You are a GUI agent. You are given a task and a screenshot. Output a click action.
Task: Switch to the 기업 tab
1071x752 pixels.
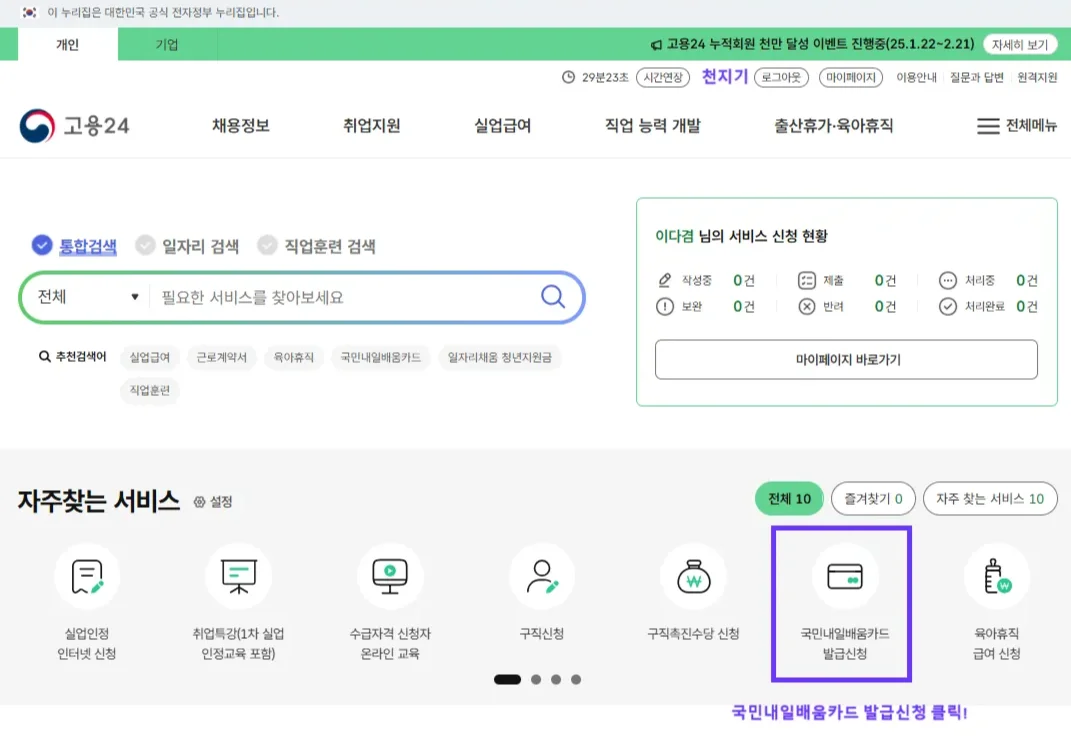(x=168, y=44)
